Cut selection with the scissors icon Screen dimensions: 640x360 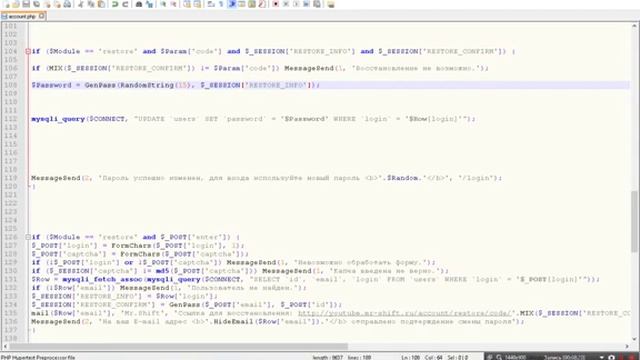coord(81,4)
